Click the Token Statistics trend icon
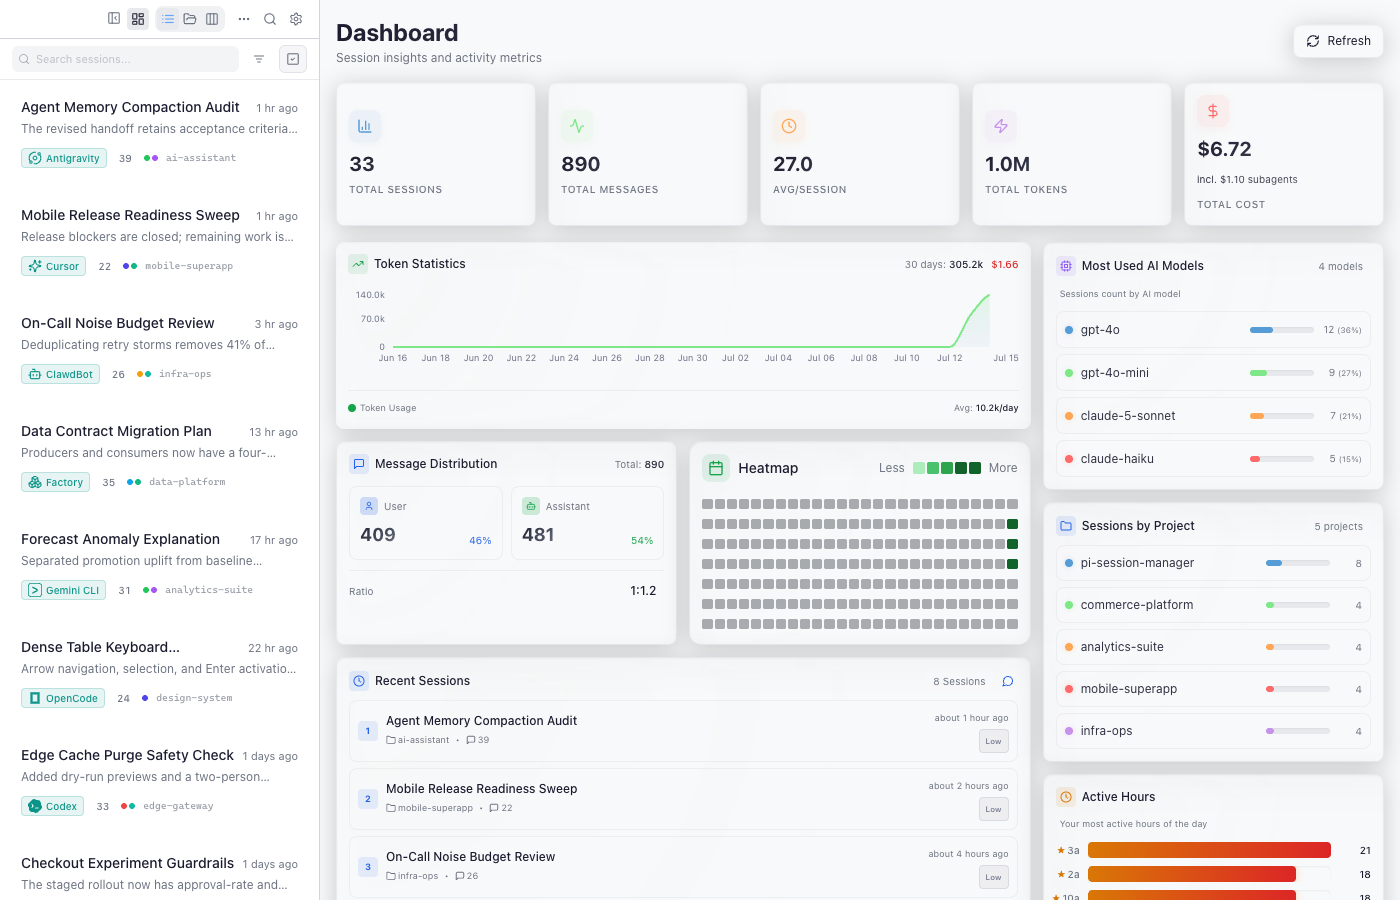The image size is (1400, 900). pyautogui.click(x=358, y=264)
